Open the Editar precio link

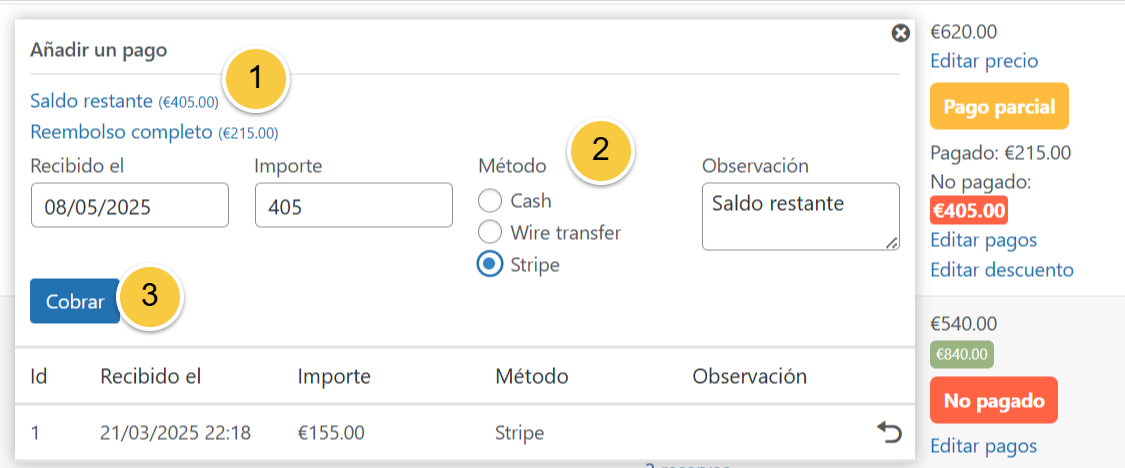[984, 61]
